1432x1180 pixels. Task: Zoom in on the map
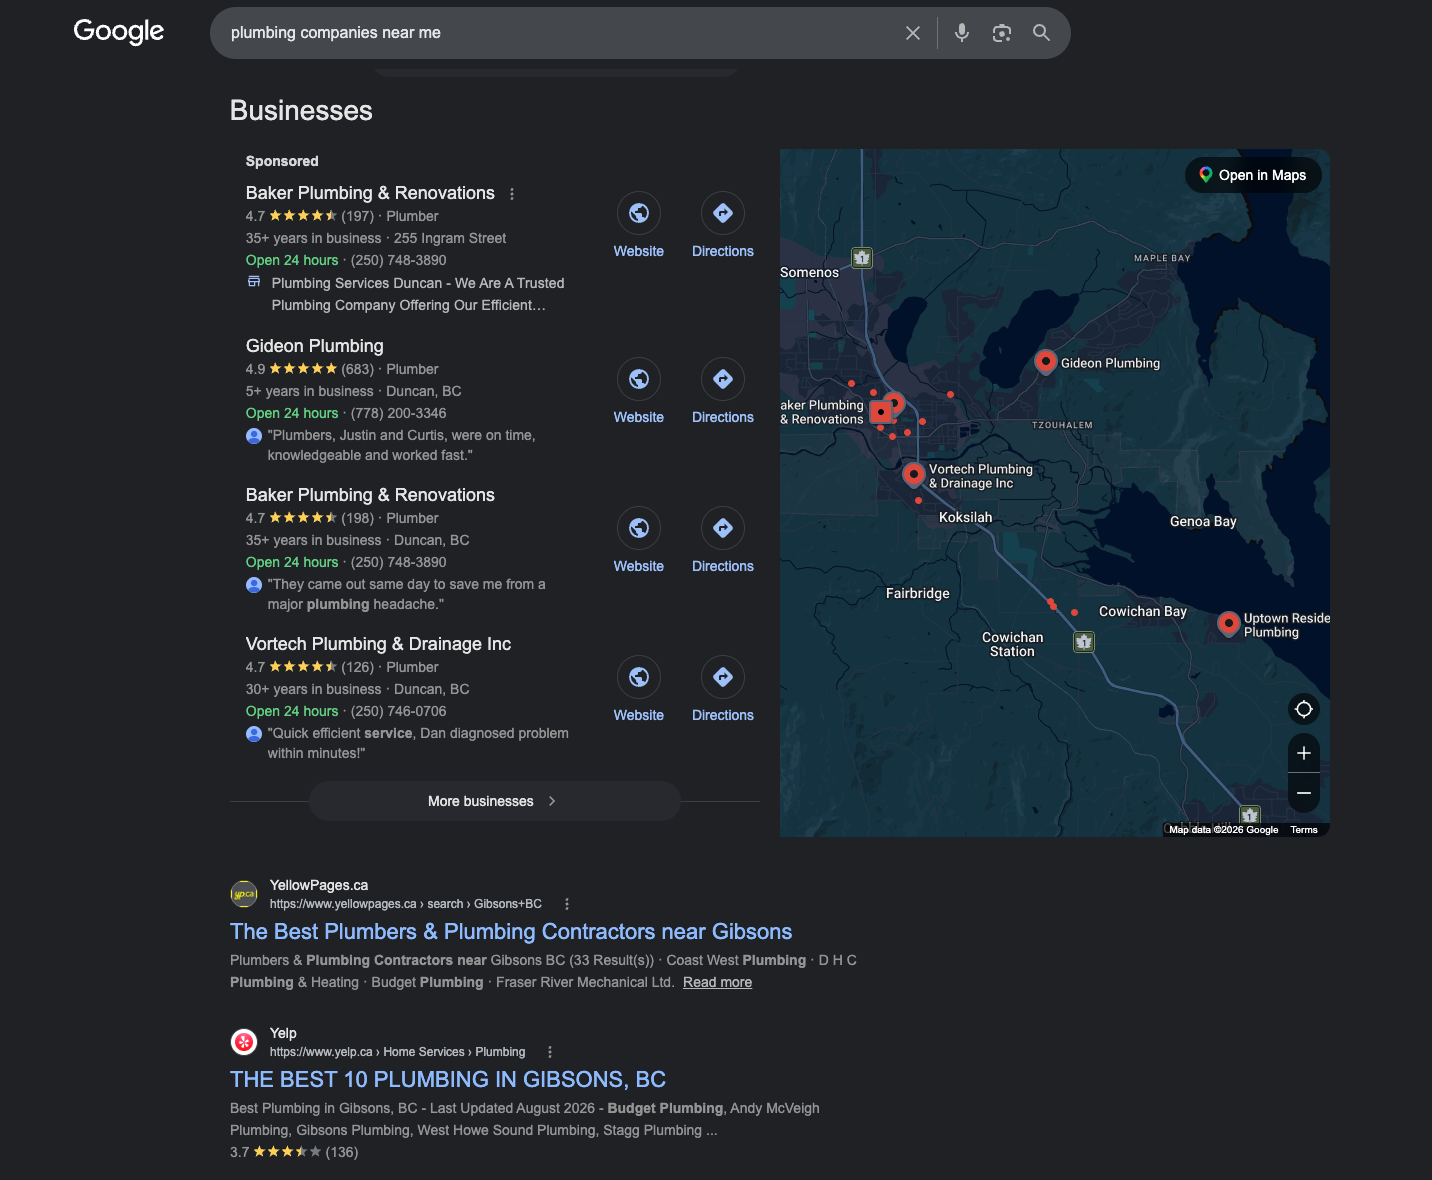click(x=1303, y=753)
